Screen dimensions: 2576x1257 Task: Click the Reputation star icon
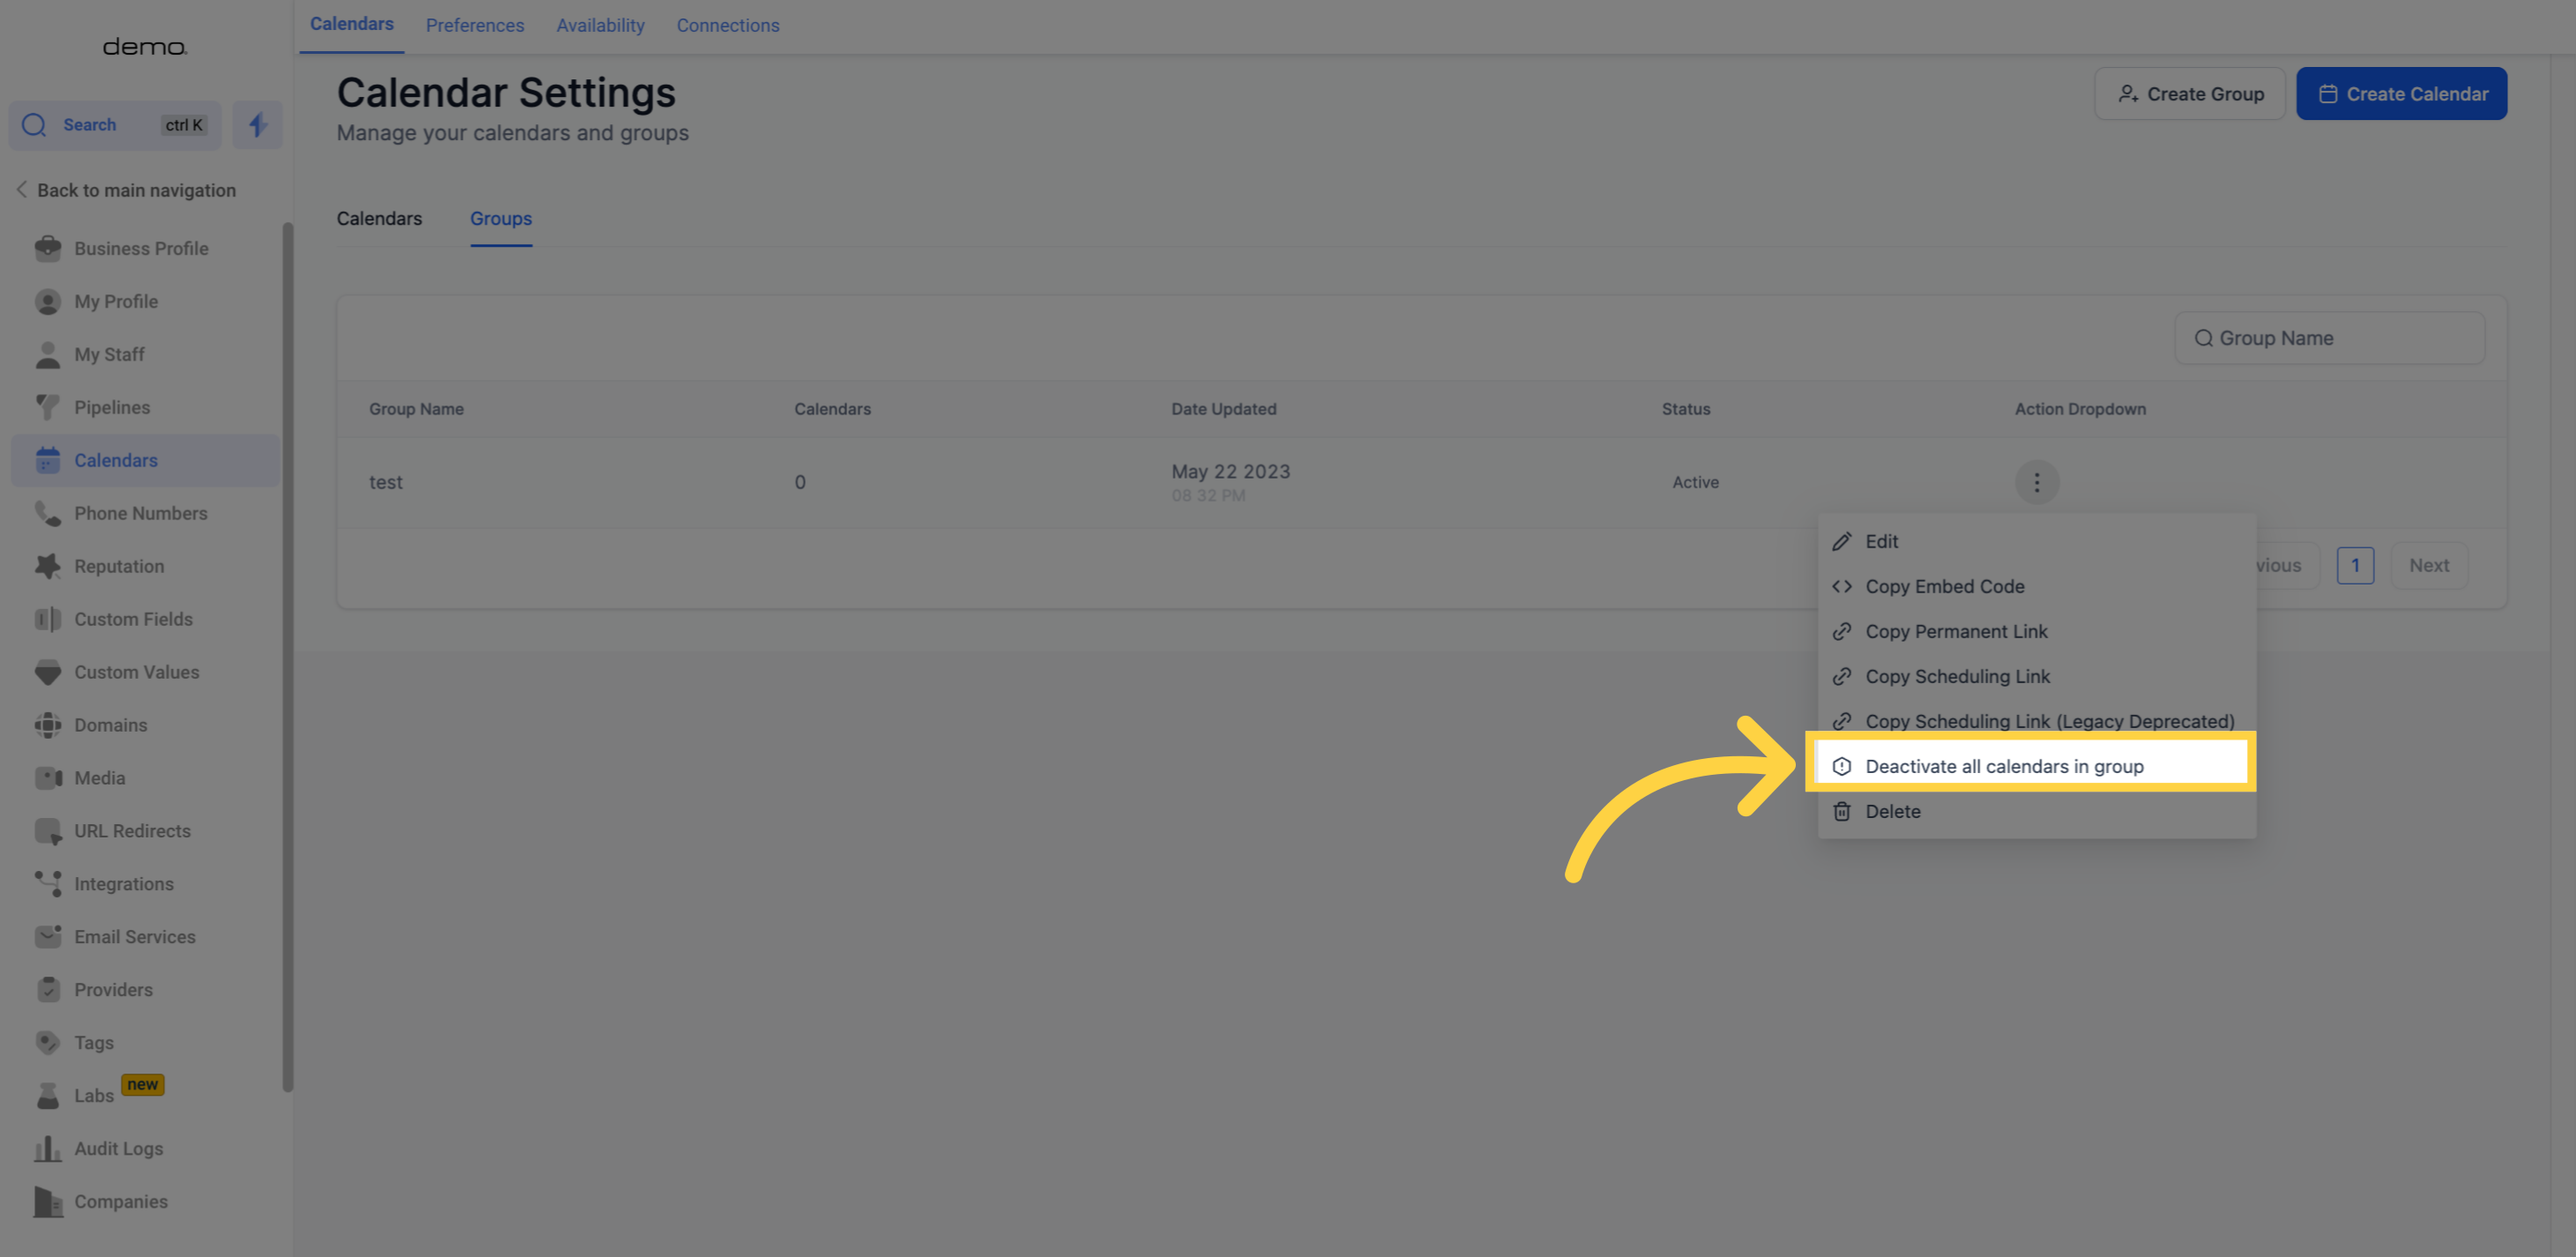[x=47, y=566]
